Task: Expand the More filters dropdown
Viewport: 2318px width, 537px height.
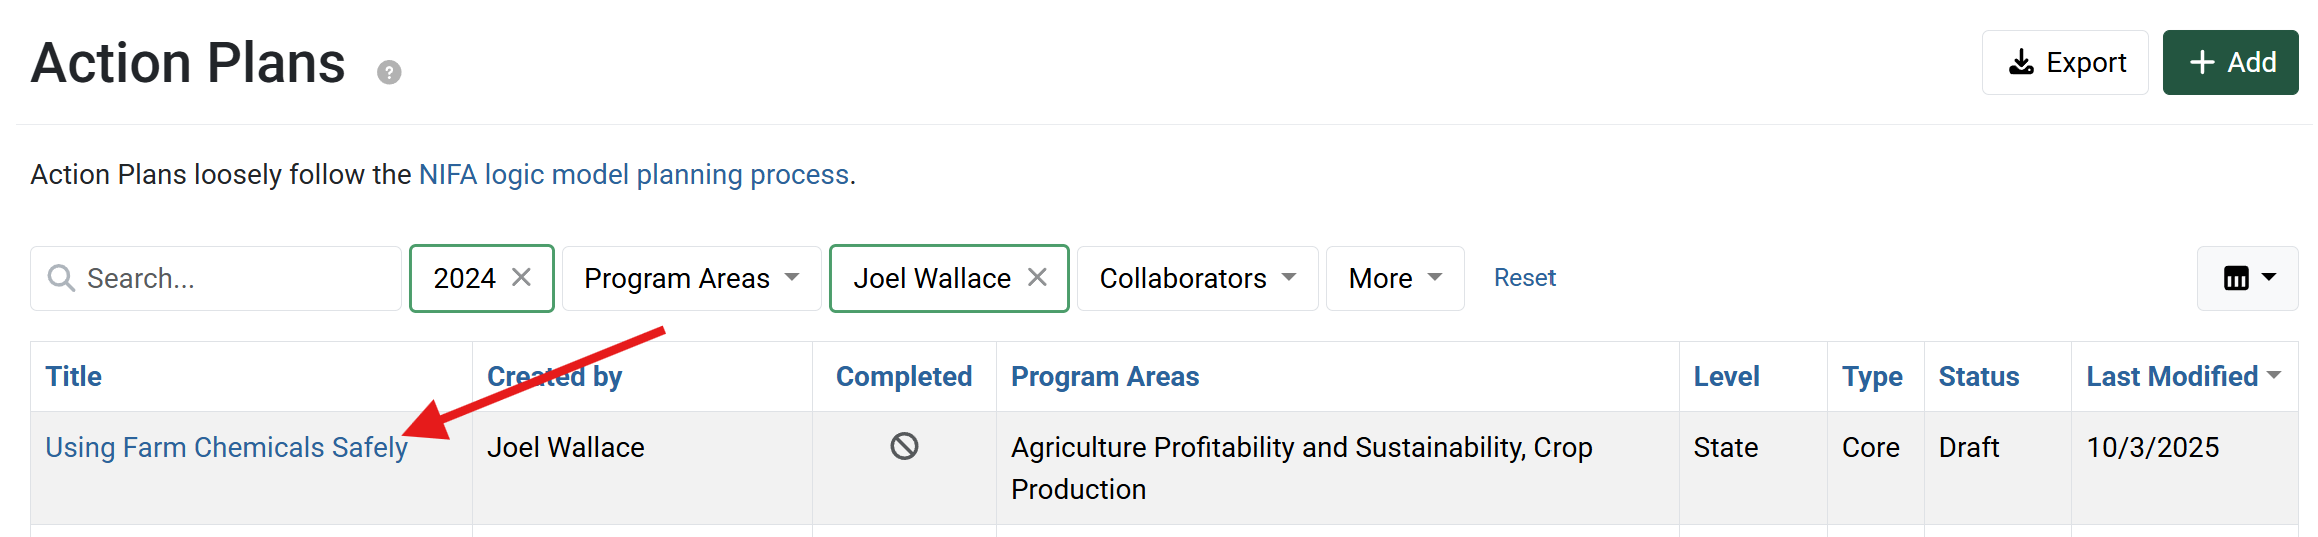Action: coord(1394,278)
